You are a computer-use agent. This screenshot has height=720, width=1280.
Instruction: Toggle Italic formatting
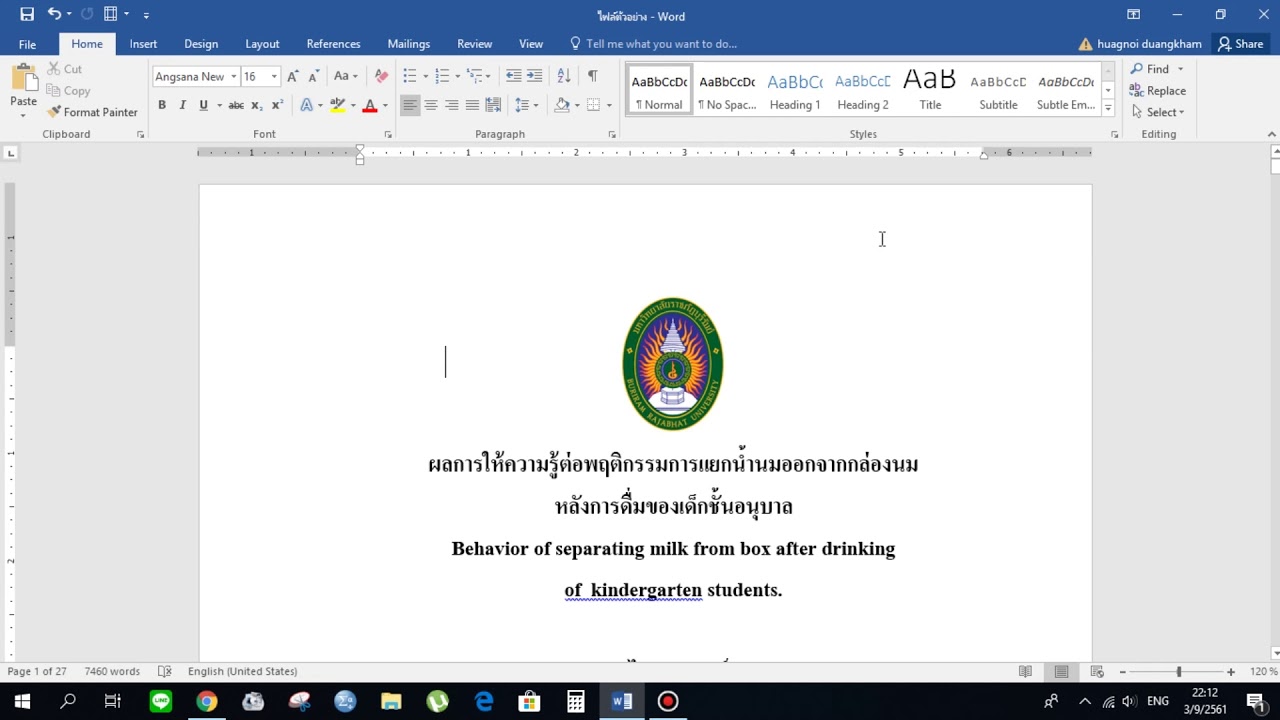(x=182, y=105)
